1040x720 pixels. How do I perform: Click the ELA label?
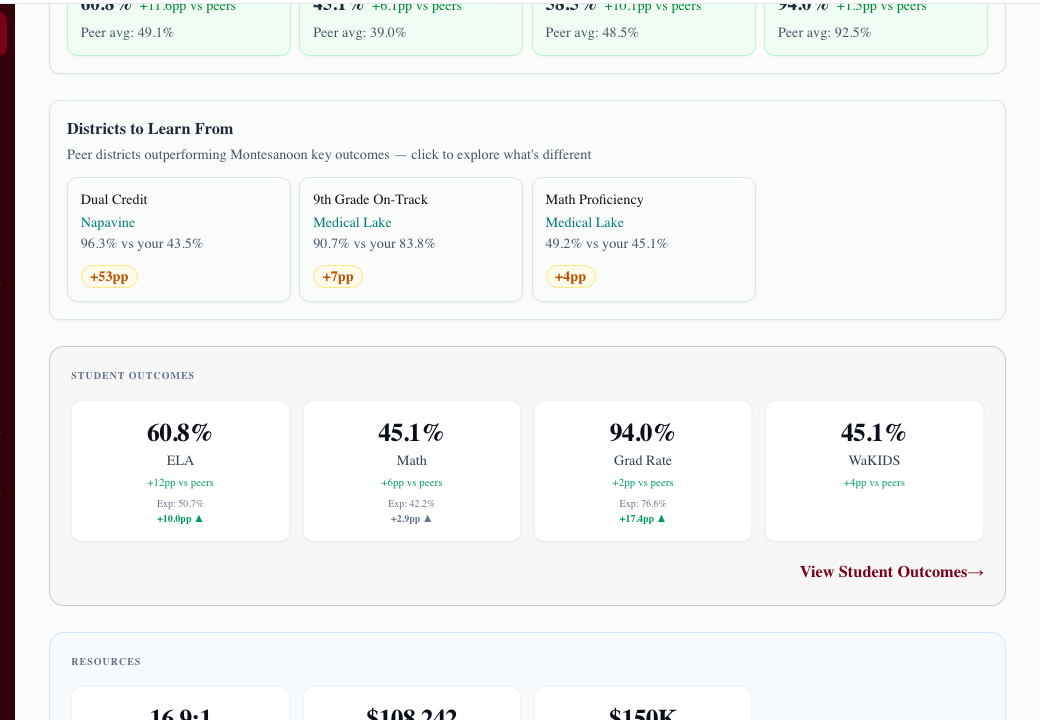click(x=180, y=460)
